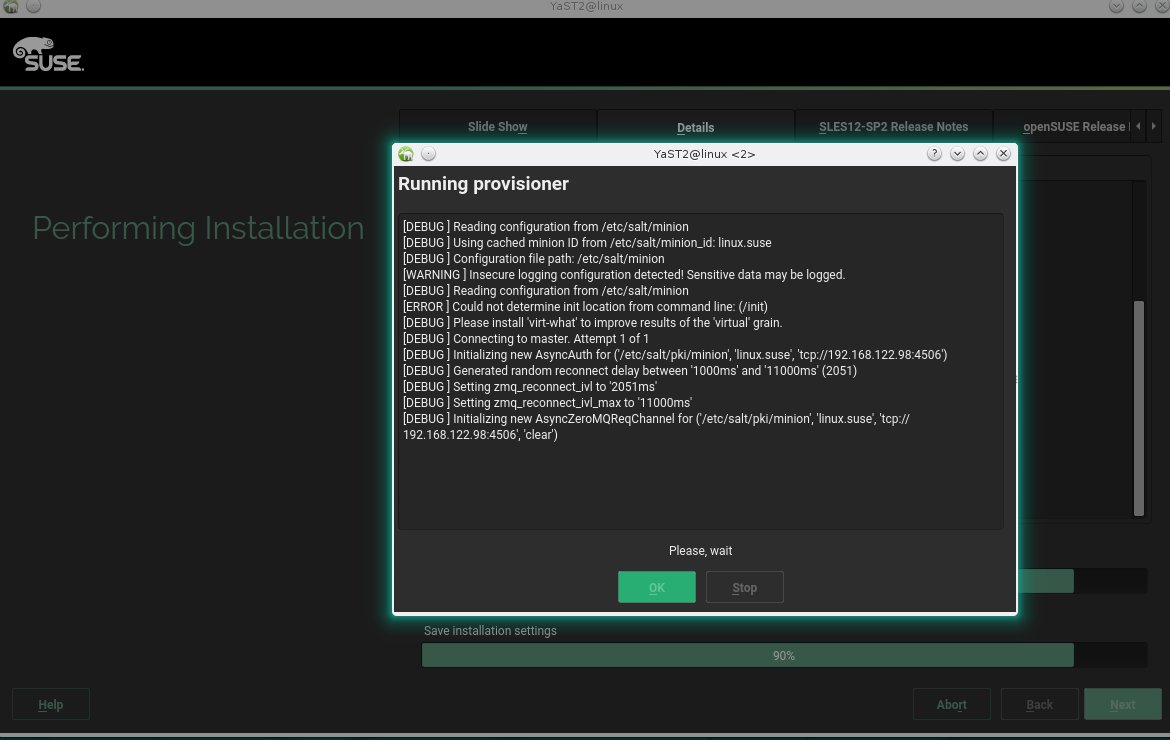Image resolution: width=1170 pixels, height=740 pixels.
Task: Minimize the main YaST2@linux window
Action: click(x=1116, y=7)
